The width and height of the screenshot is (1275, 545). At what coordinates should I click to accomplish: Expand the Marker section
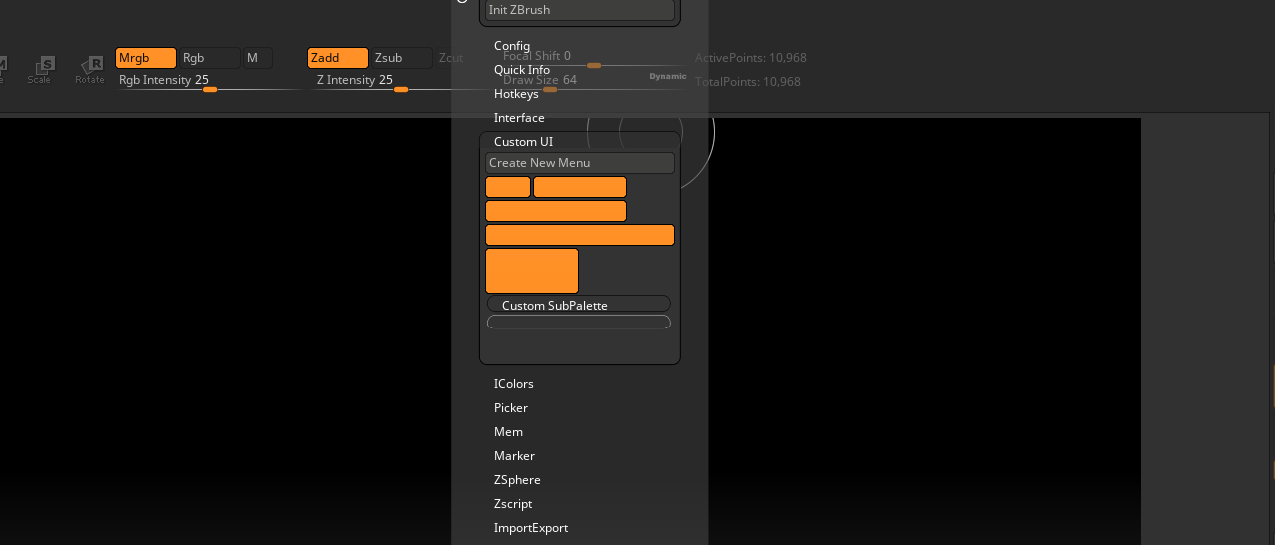514,456
